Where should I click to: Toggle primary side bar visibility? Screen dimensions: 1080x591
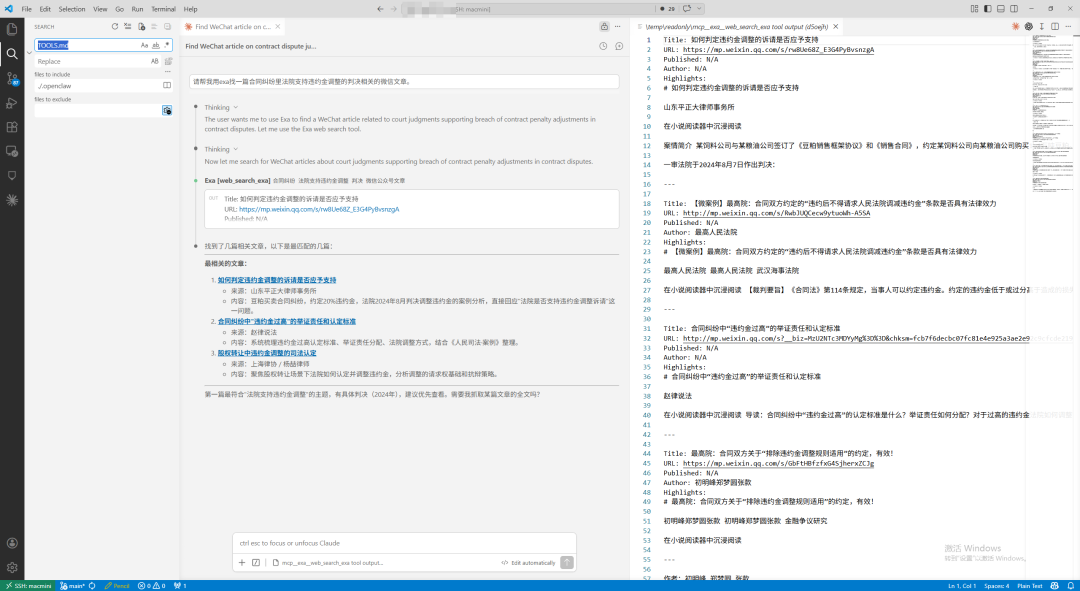tap(988, 9)
